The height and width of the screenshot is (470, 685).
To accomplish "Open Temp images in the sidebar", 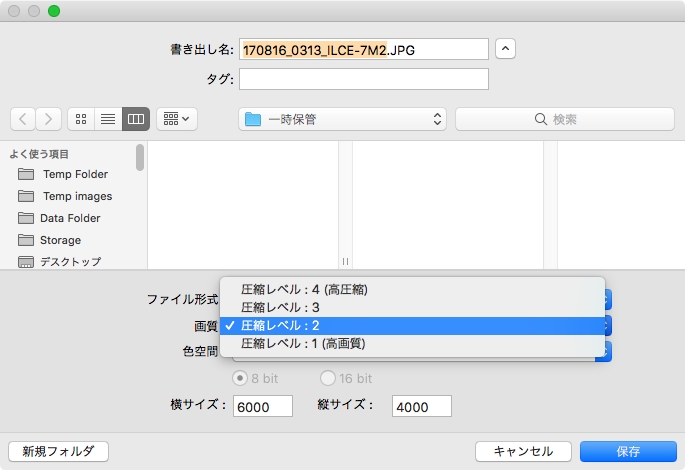I will 72,196.
